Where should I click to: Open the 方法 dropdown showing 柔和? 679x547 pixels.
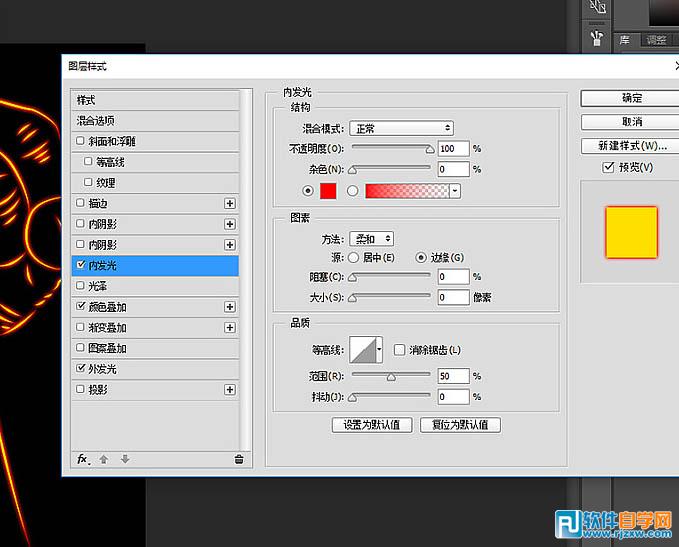[x=372, y=239]
